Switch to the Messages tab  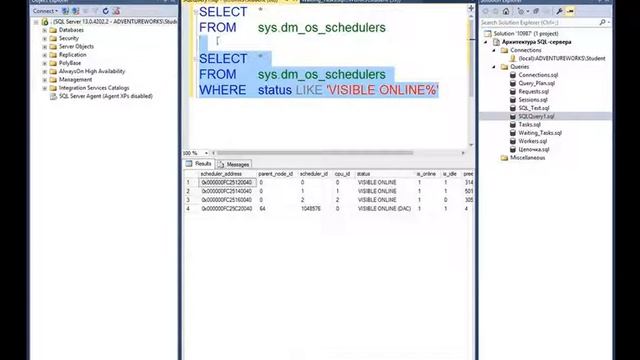tap(234, 164)
